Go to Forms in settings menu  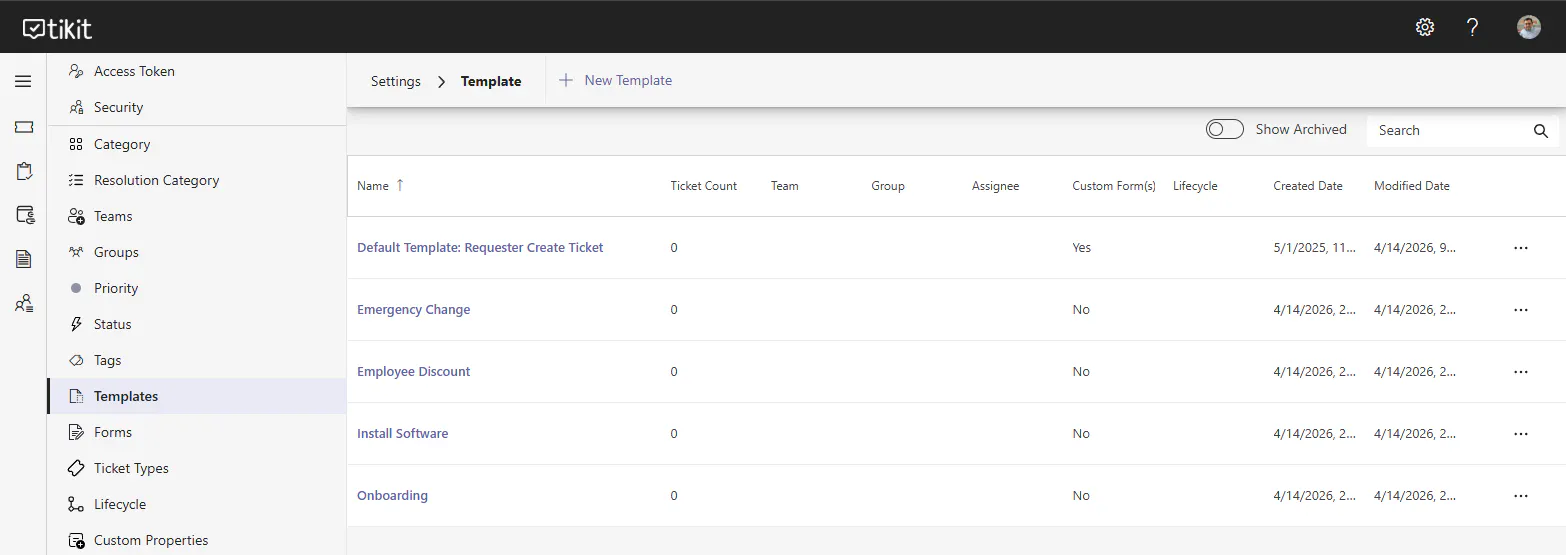pyautogui.click(x=112, y=432)
